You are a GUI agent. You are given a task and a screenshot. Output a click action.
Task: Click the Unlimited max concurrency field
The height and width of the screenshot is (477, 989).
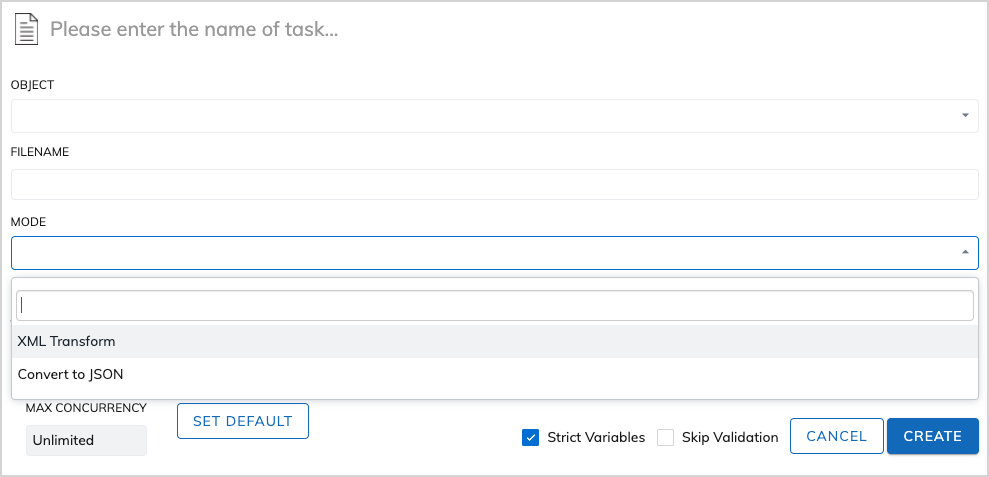[x=86, y=440]
